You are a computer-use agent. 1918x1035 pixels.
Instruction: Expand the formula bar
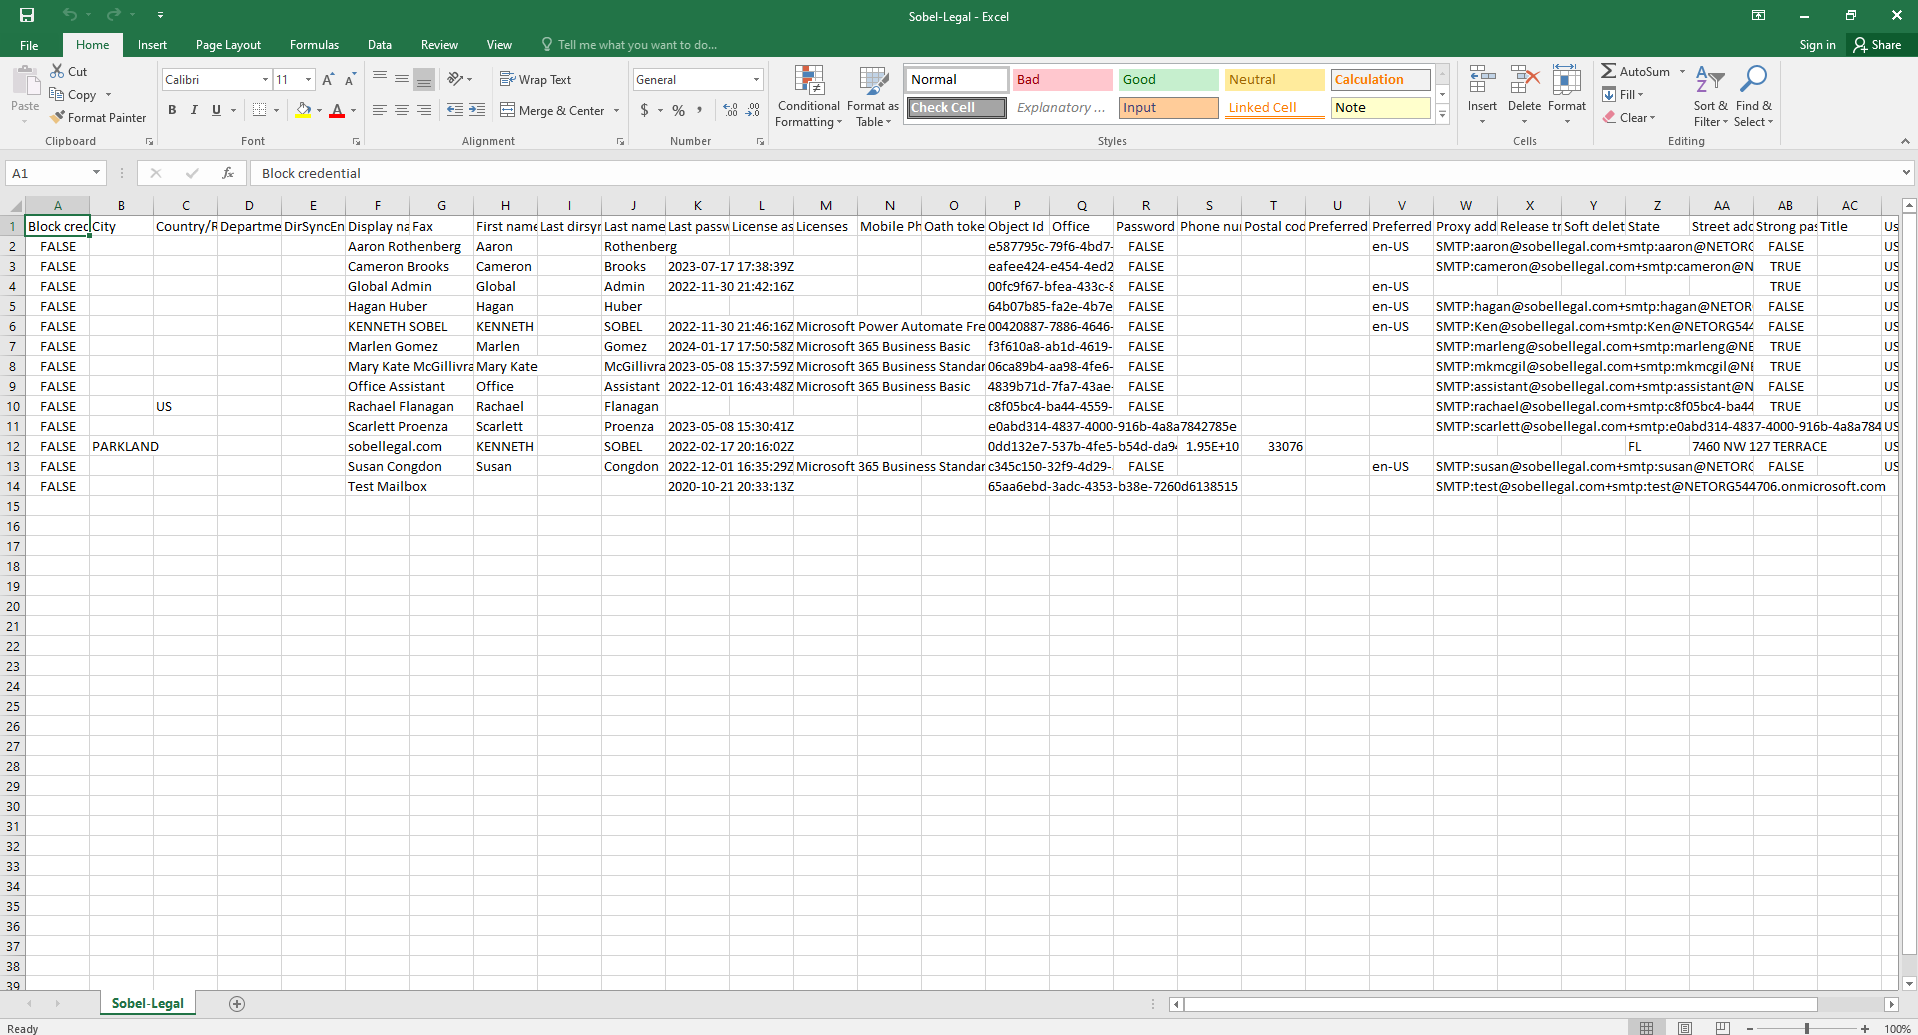pyautogui.click(x=1906, y=173)
